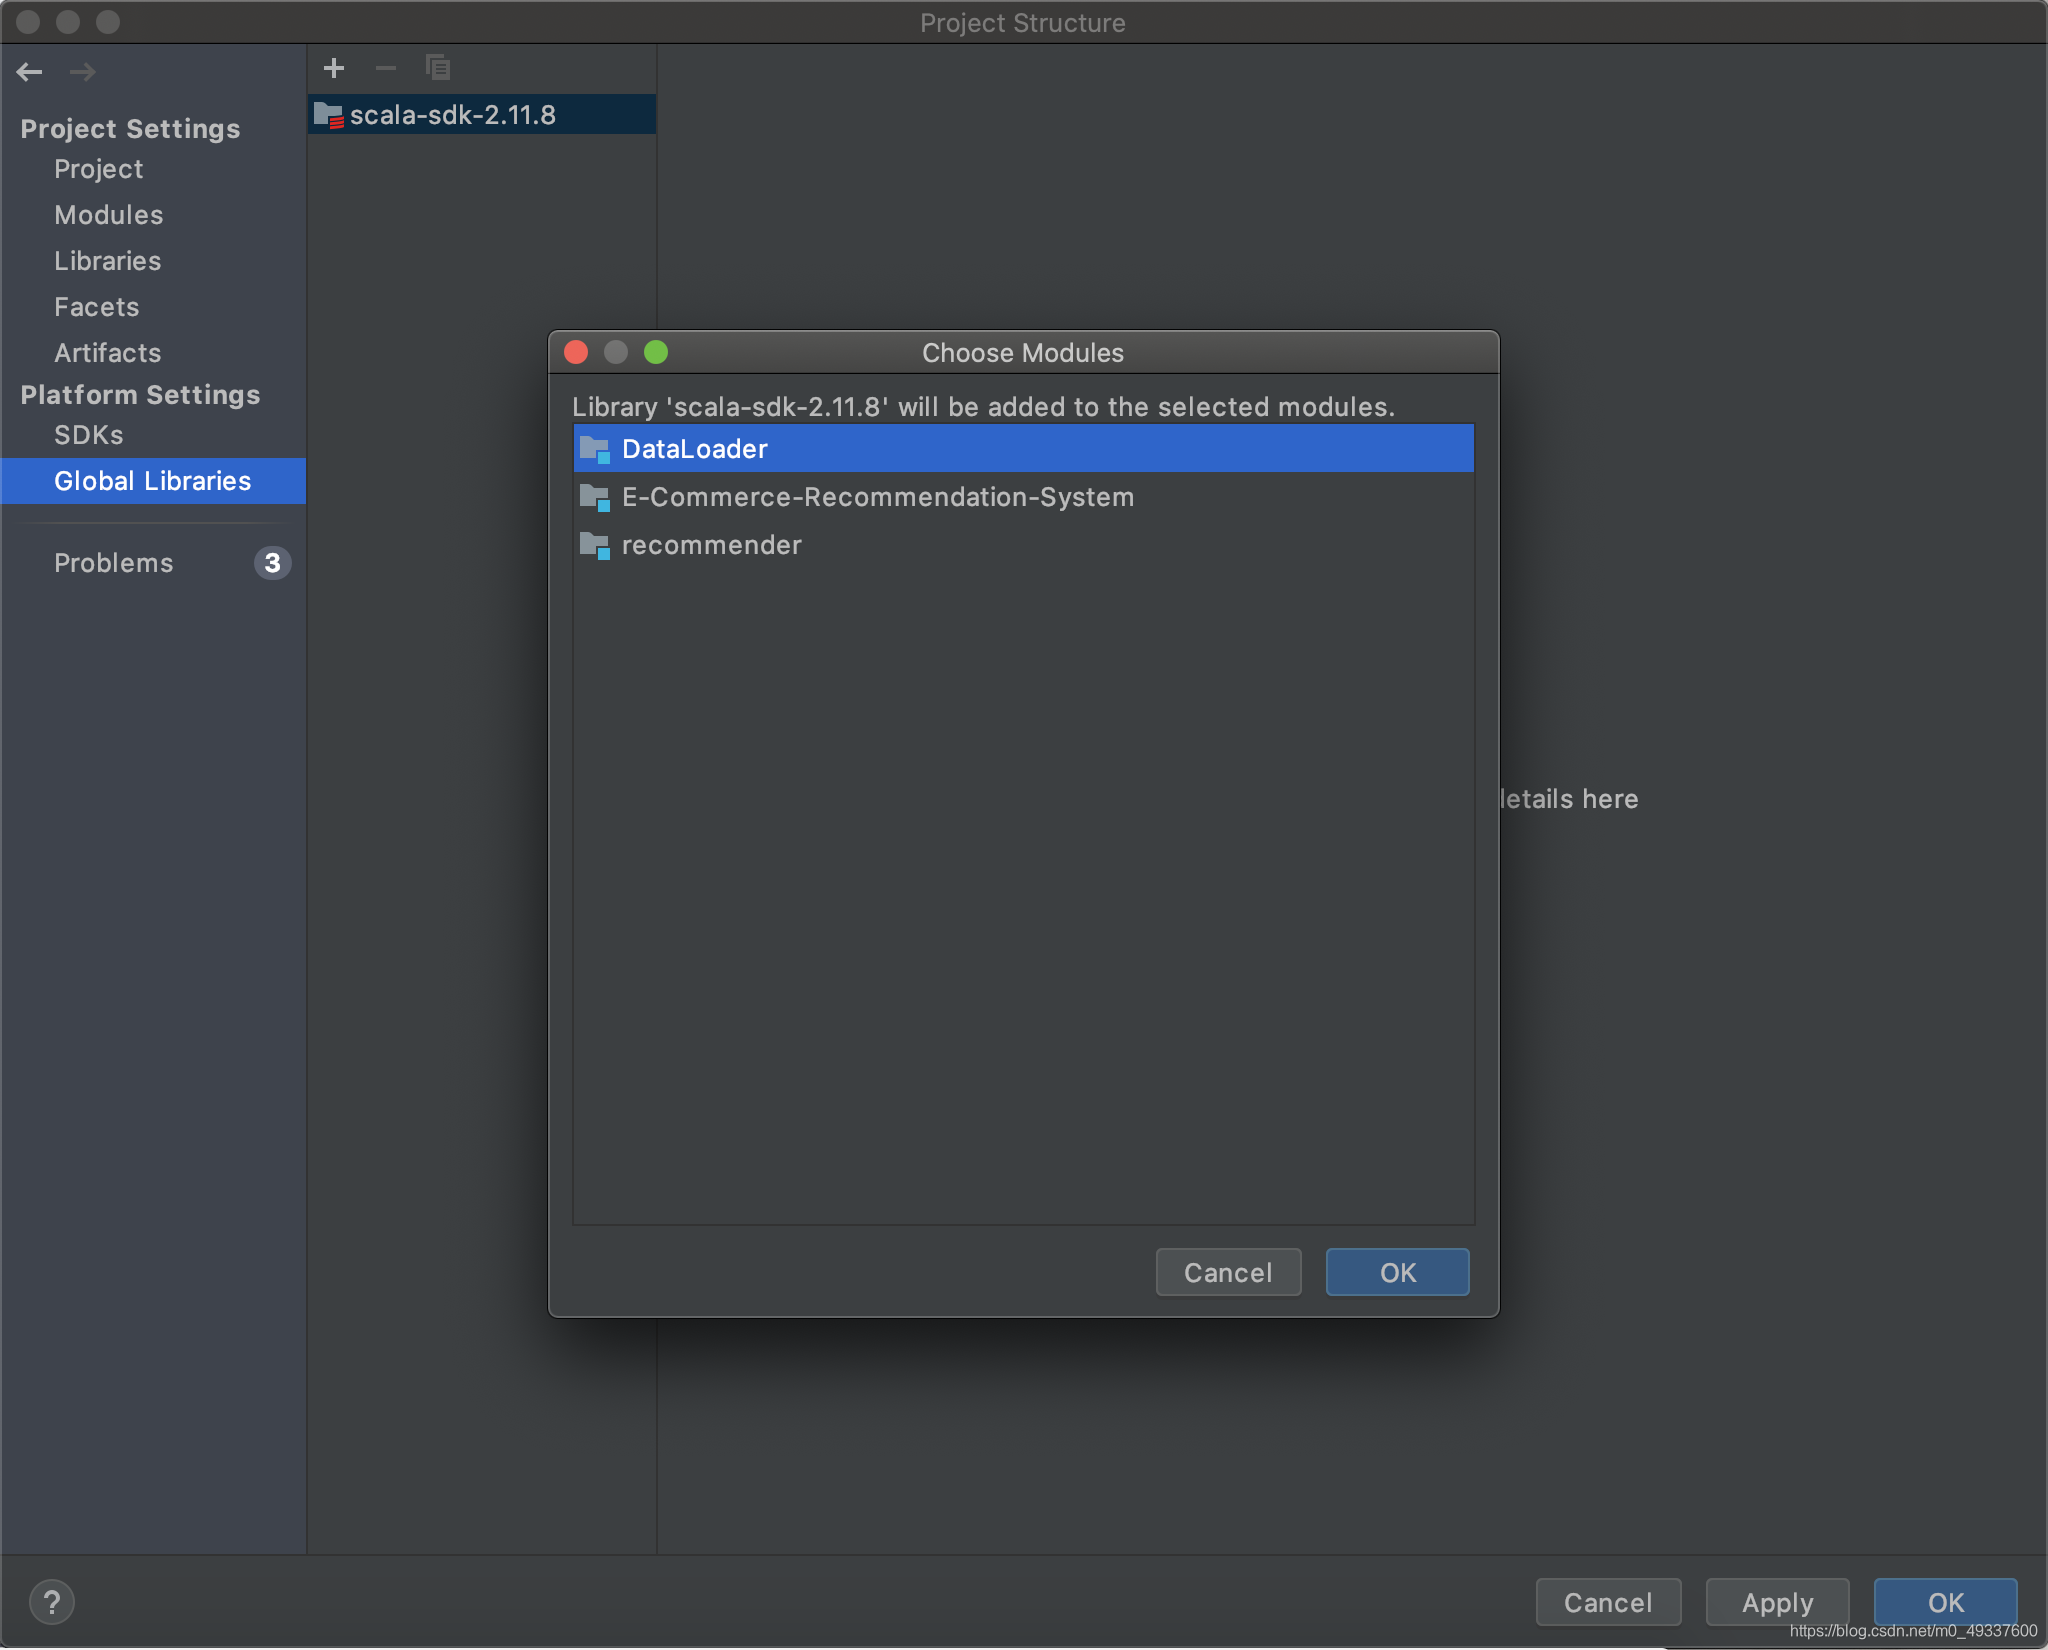
Task: Cancel the Choose Modules dialog
Action: click(x=1227, y=1272)
